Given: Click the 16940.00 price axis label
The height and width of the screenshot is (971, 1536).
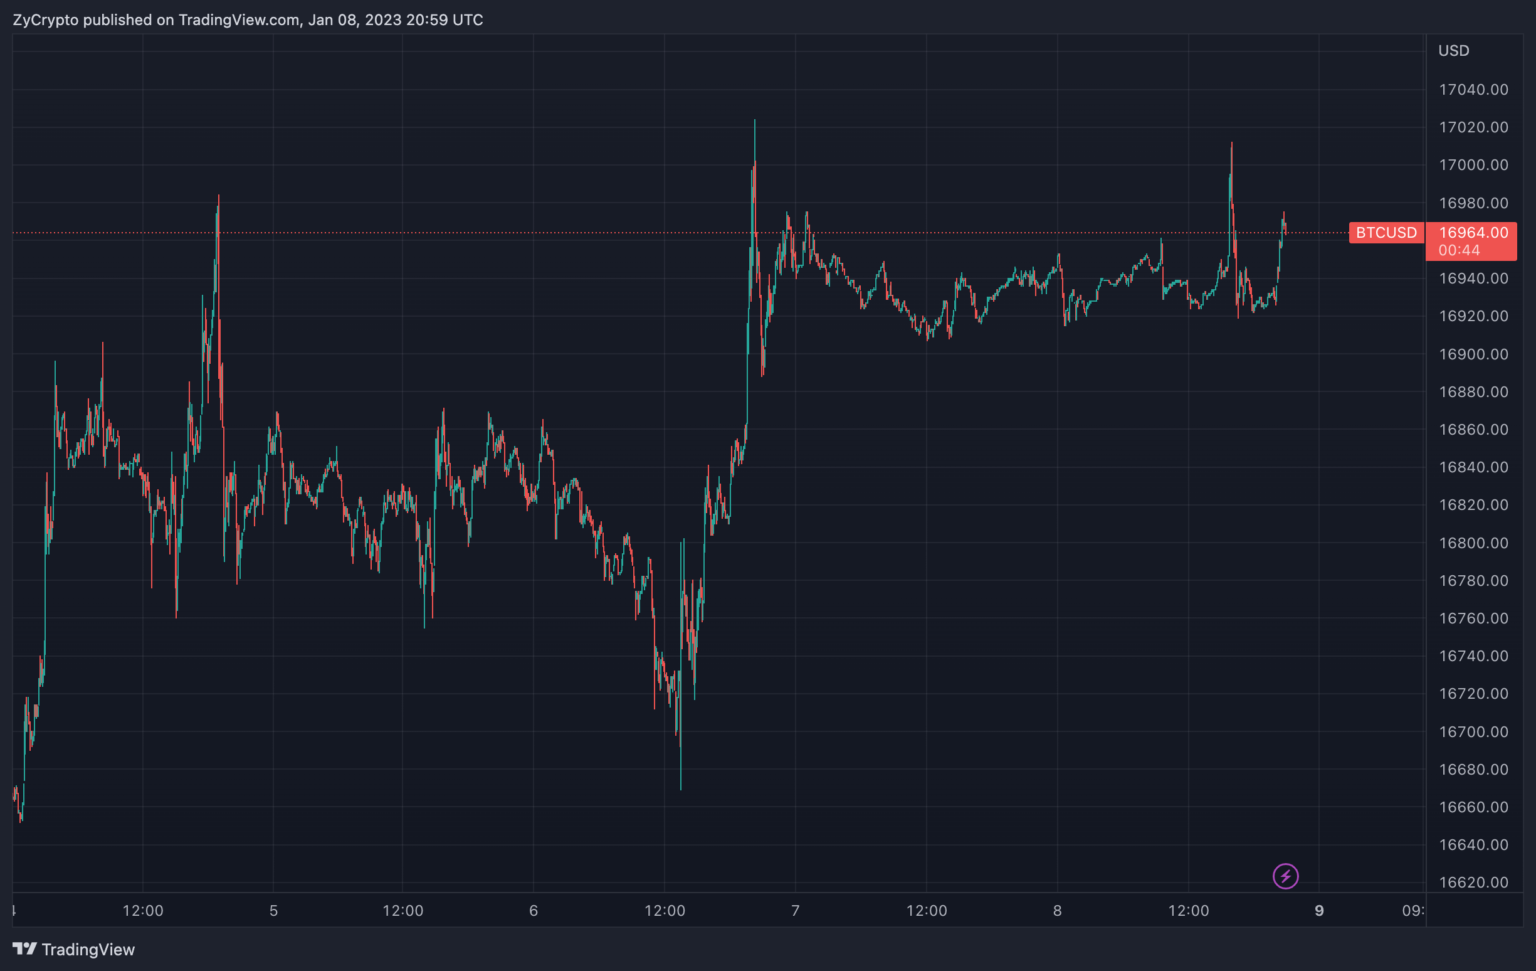Looking at the screenshot, I should 1473,278.
